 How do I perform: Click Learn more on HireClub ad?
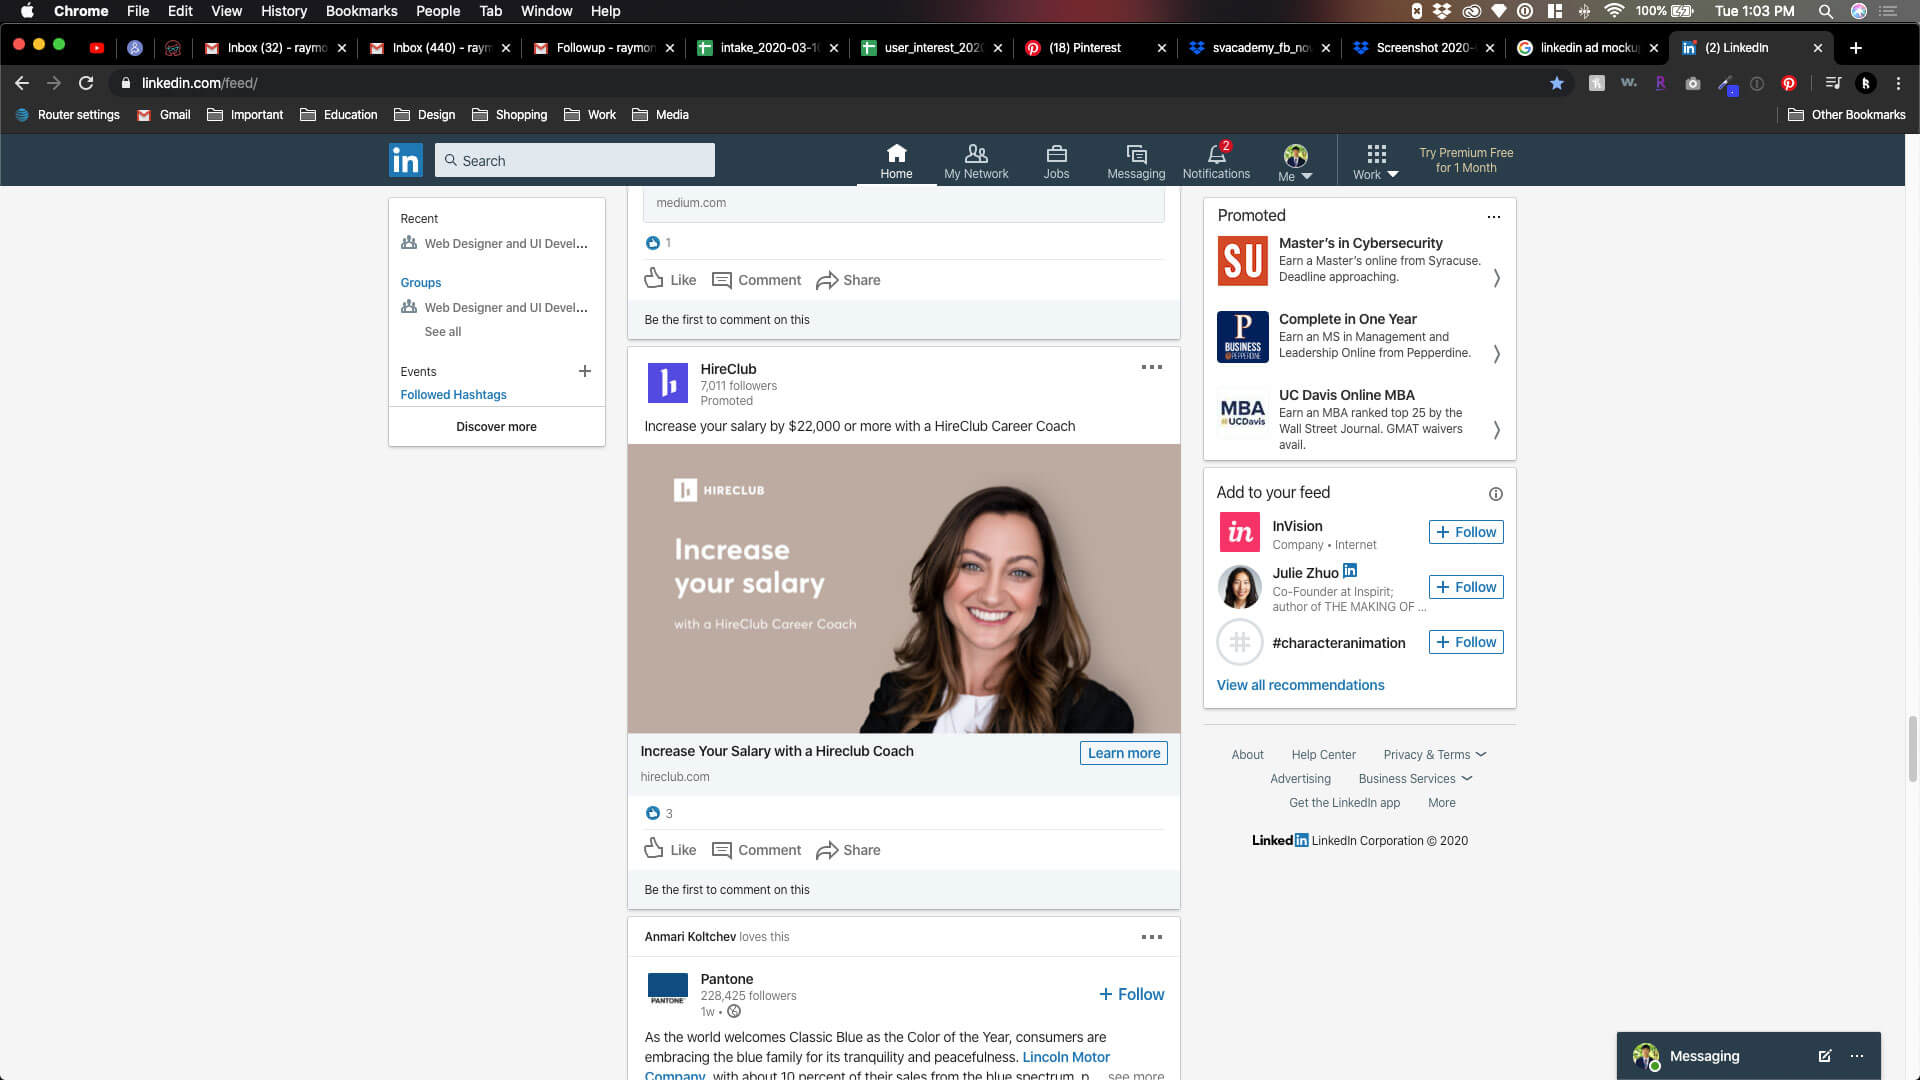[1123, 753]
